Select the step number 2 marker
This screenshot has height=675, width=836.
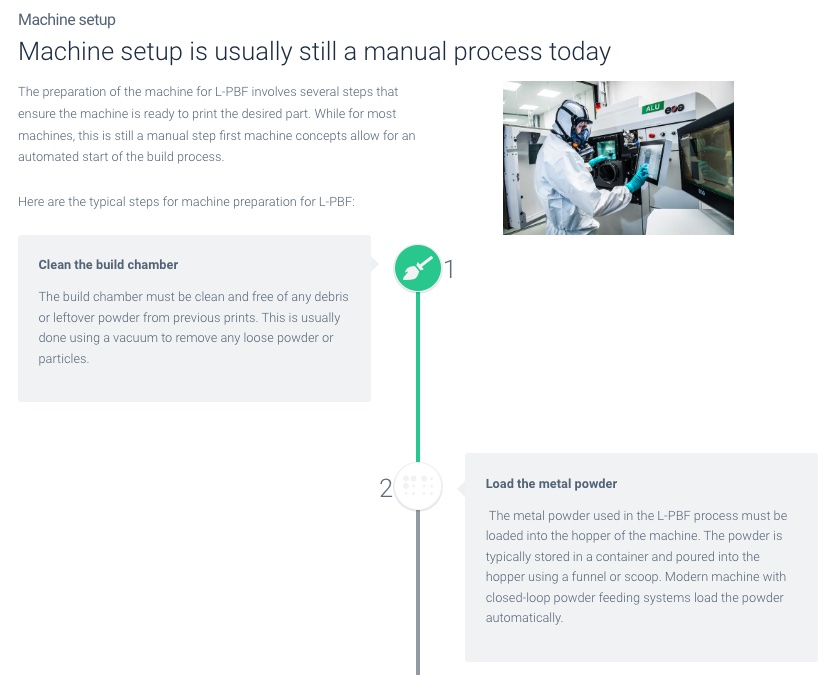coord(385,488)
